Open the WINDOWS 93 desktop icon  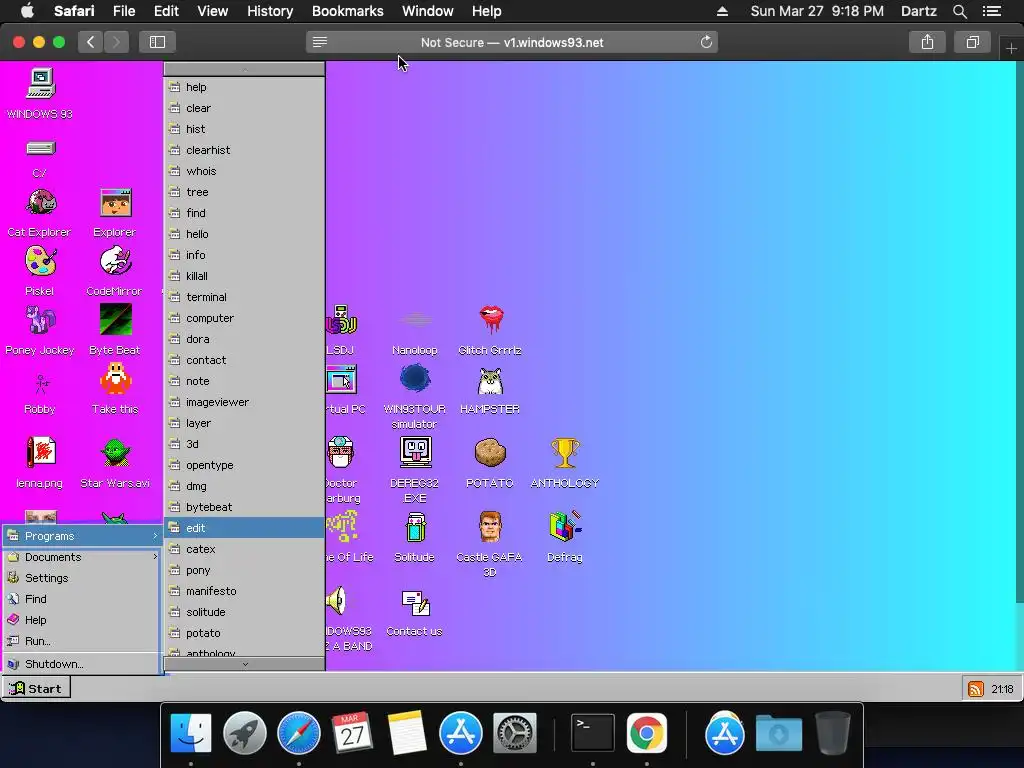click(40, 93)
